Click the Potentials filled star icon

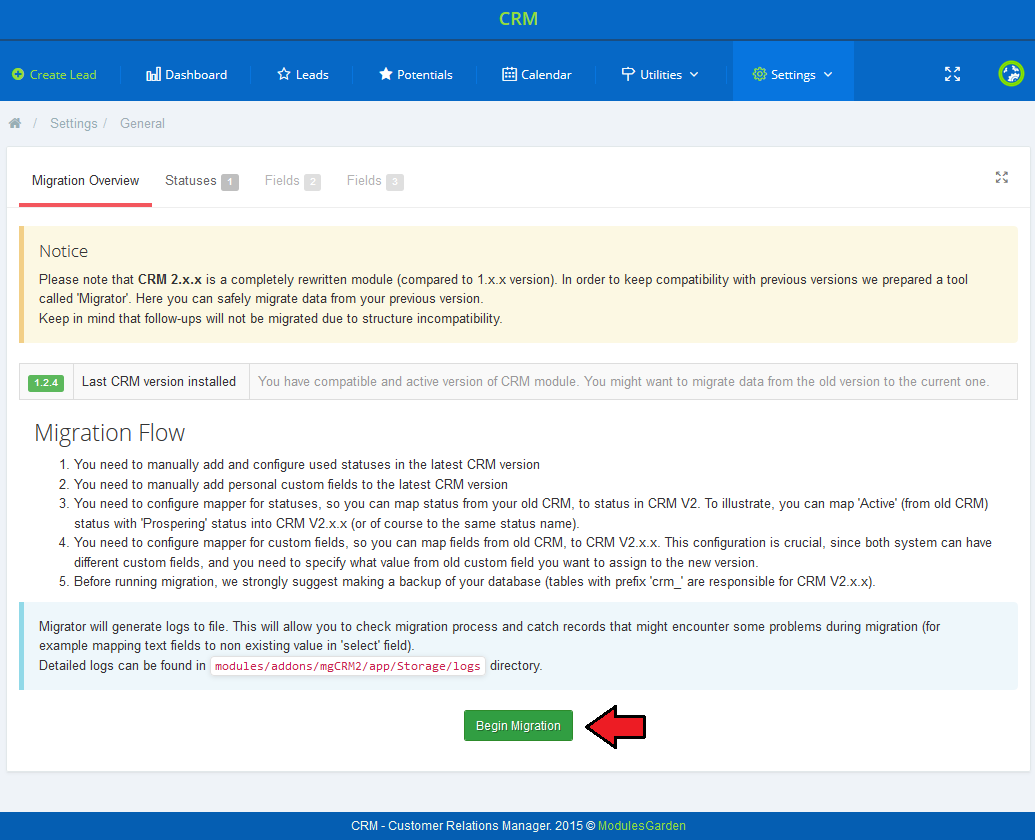pyautogui.click(x=385, y=74)
